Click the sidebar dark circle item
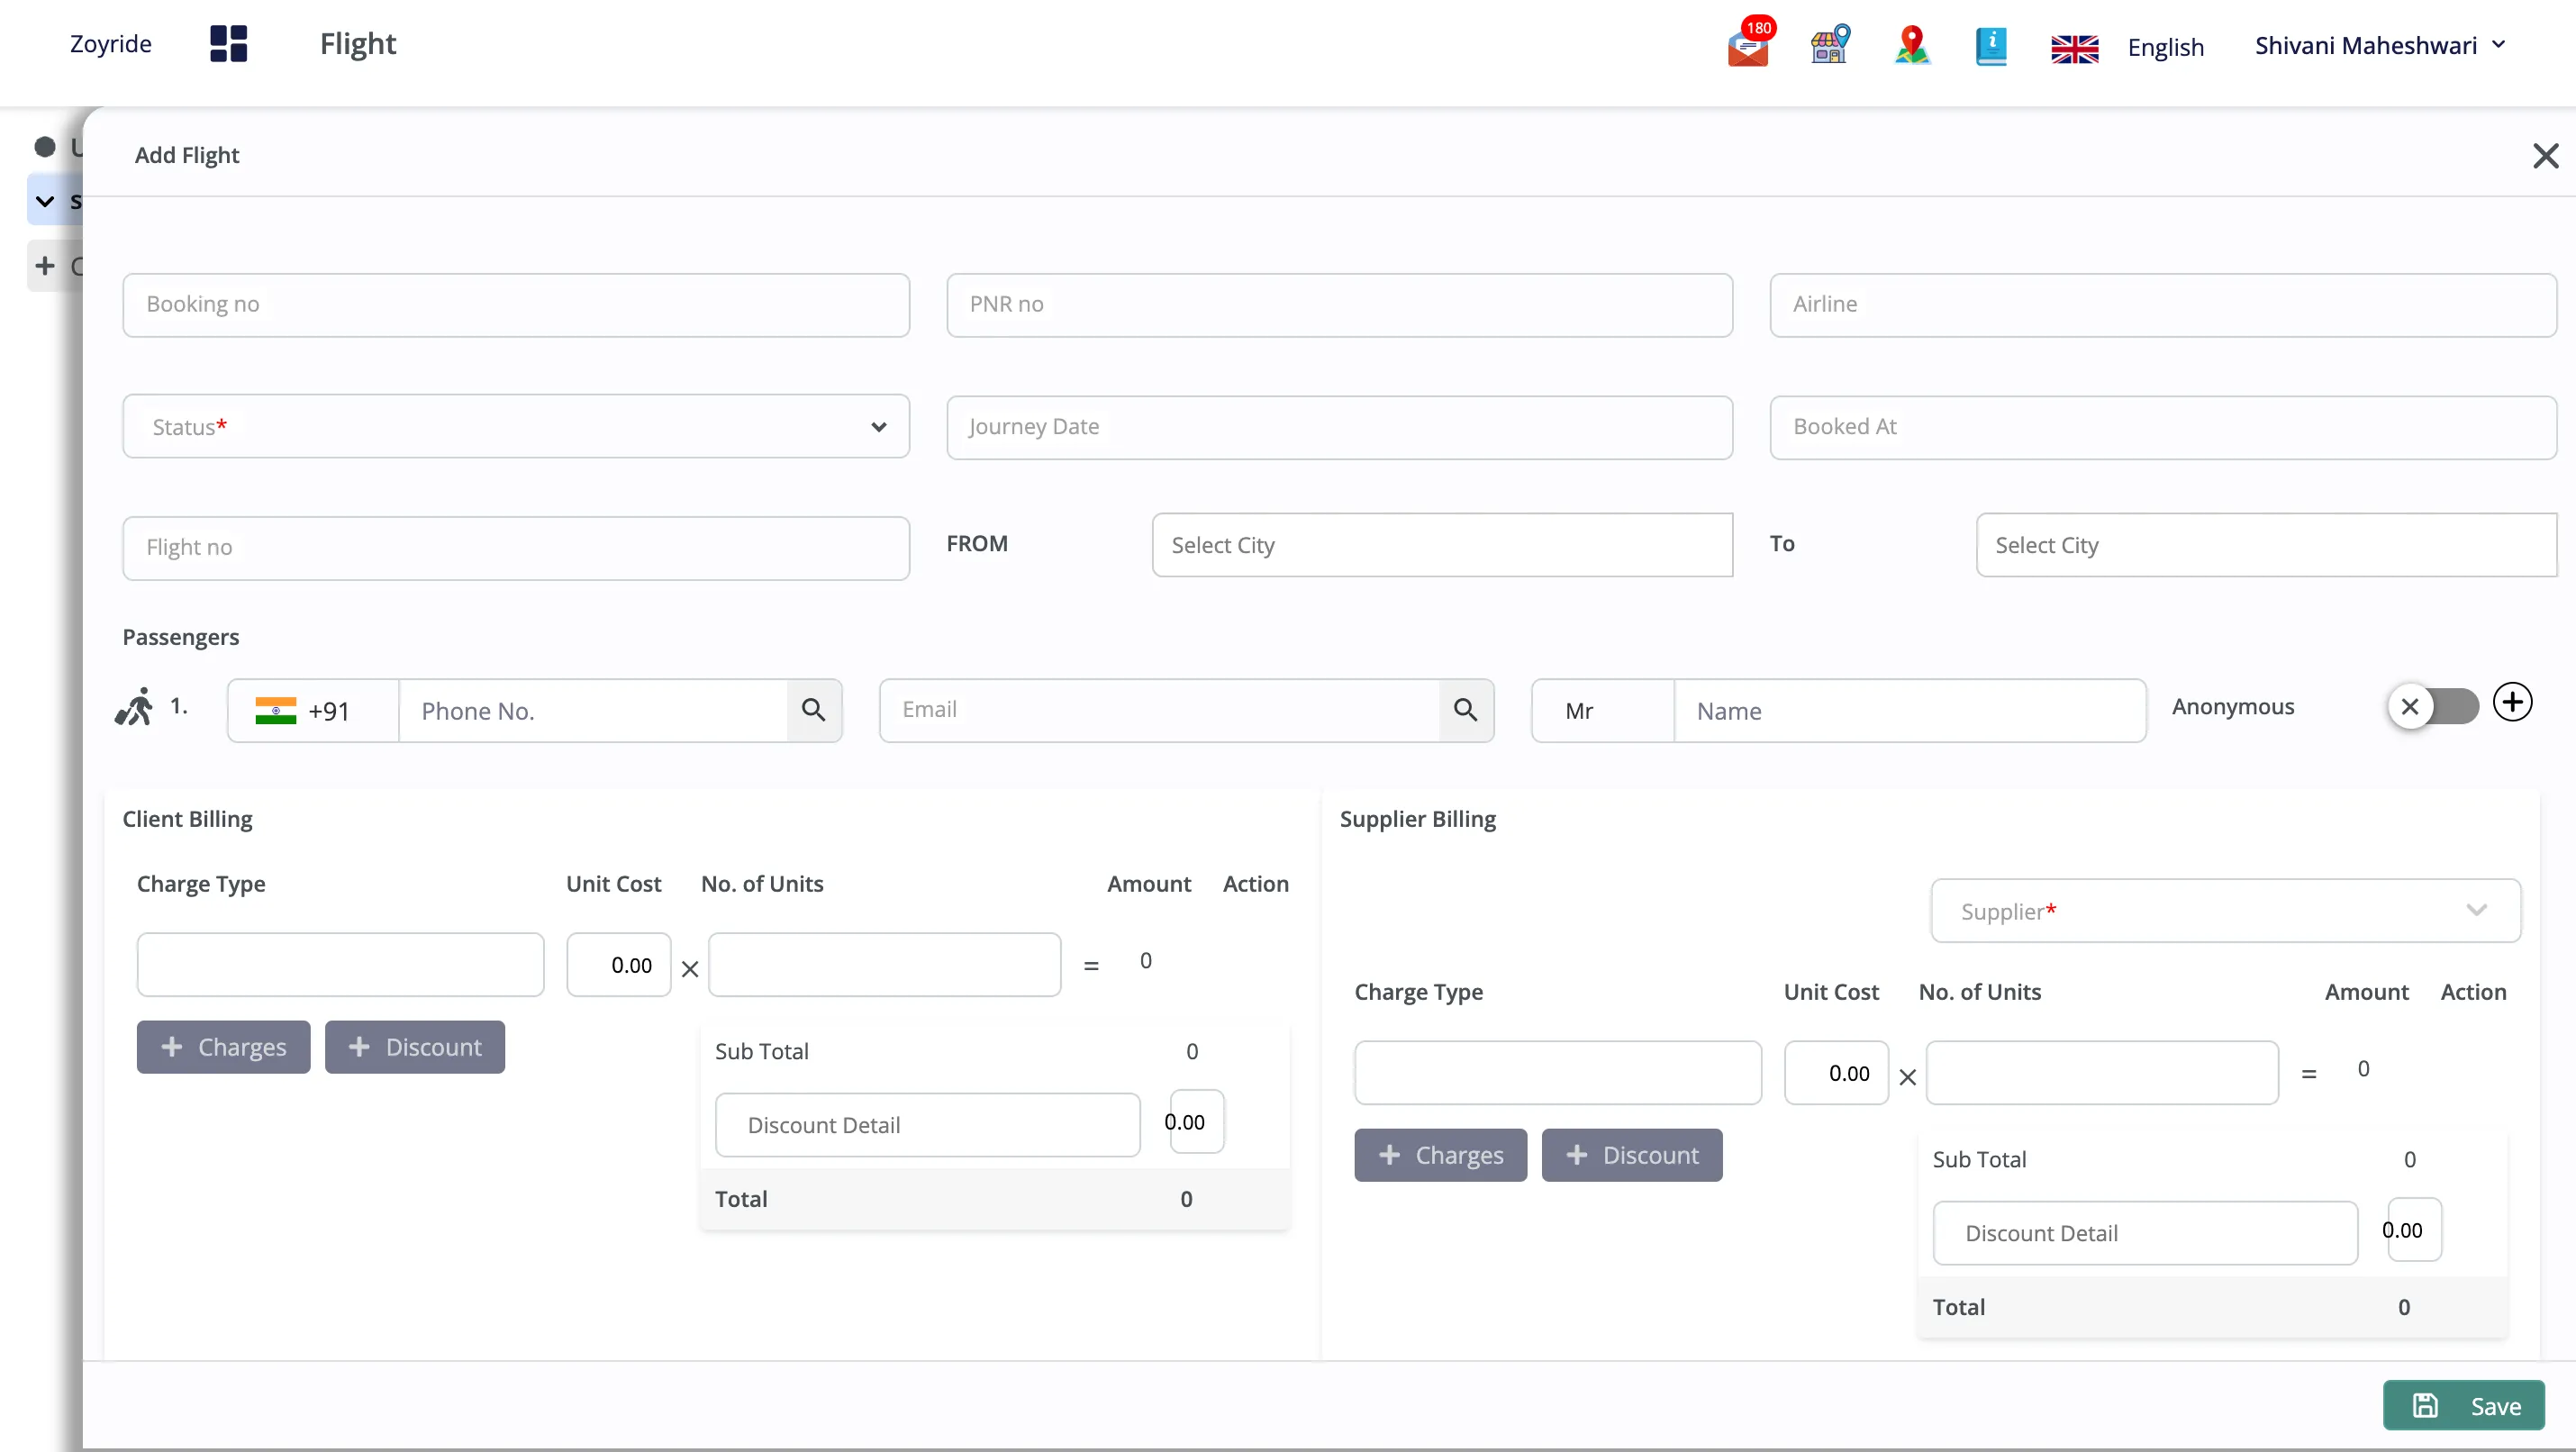This screenshot has height=1452, width=2576. pyautogui.click(x=45, y=147)
